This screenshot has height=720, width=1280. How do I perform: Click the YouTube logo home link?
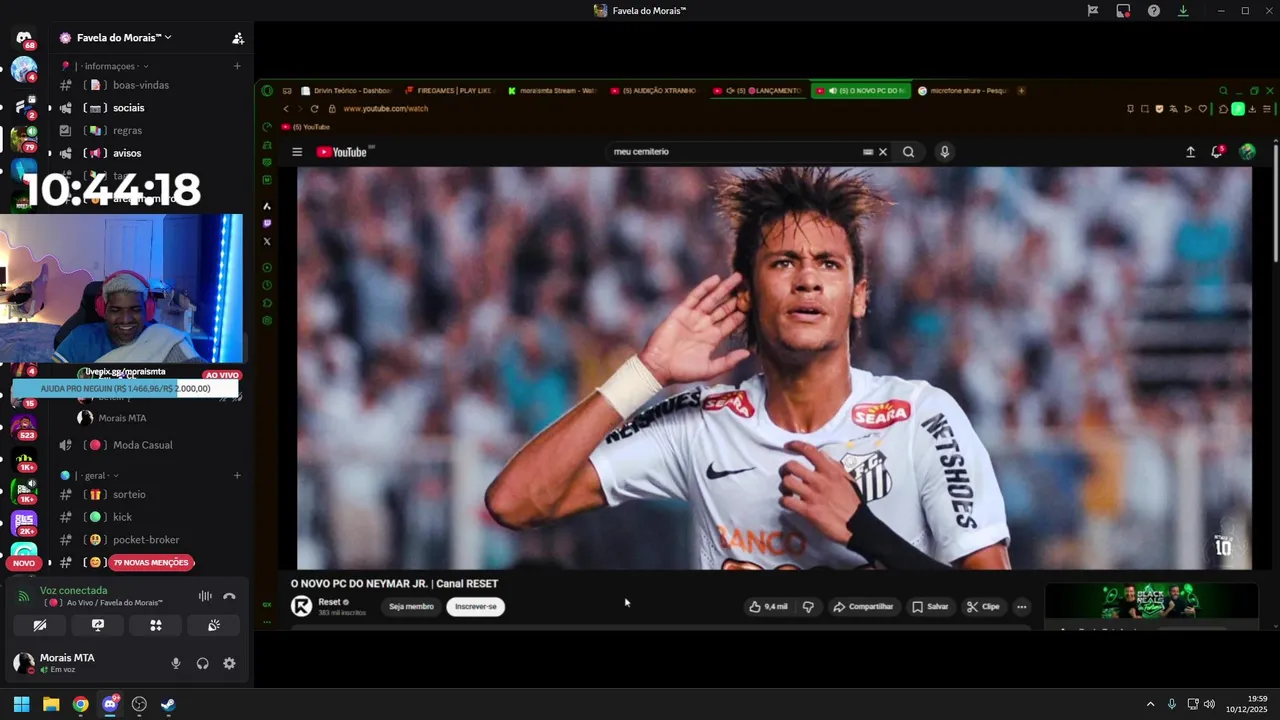point(343,152)
